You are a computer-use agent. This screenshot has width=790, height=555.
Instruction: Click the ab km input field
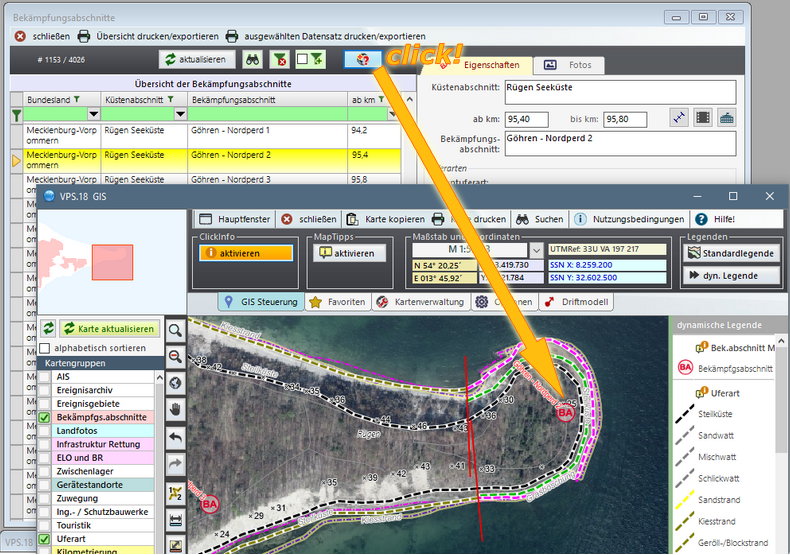pyautogui.click(x=526, y=119)
